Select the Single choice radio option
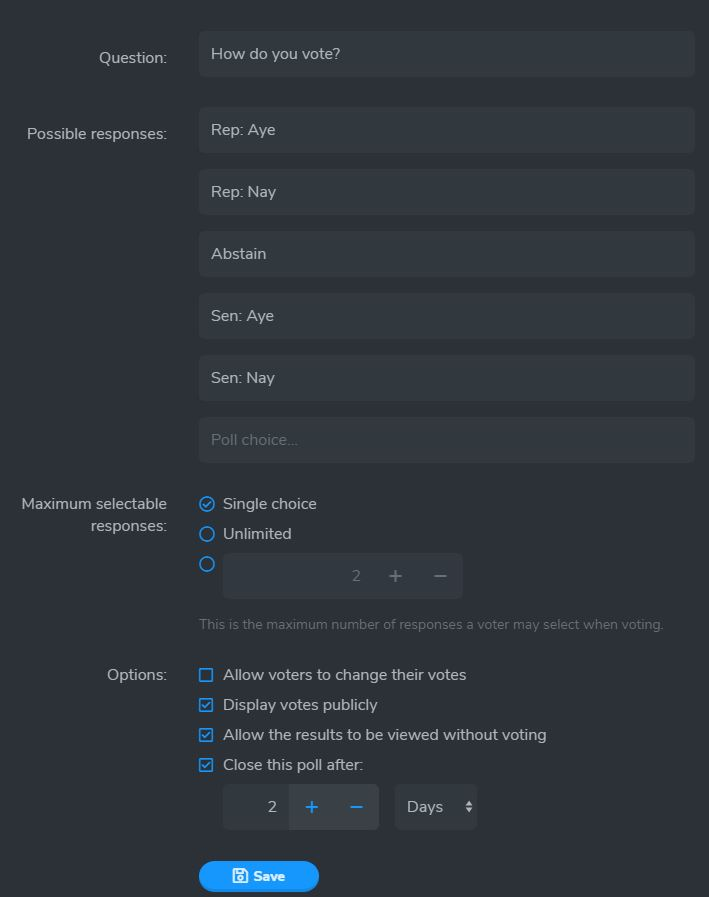Image resolution: width=709 pixels, height=897 pixels. 207,504
